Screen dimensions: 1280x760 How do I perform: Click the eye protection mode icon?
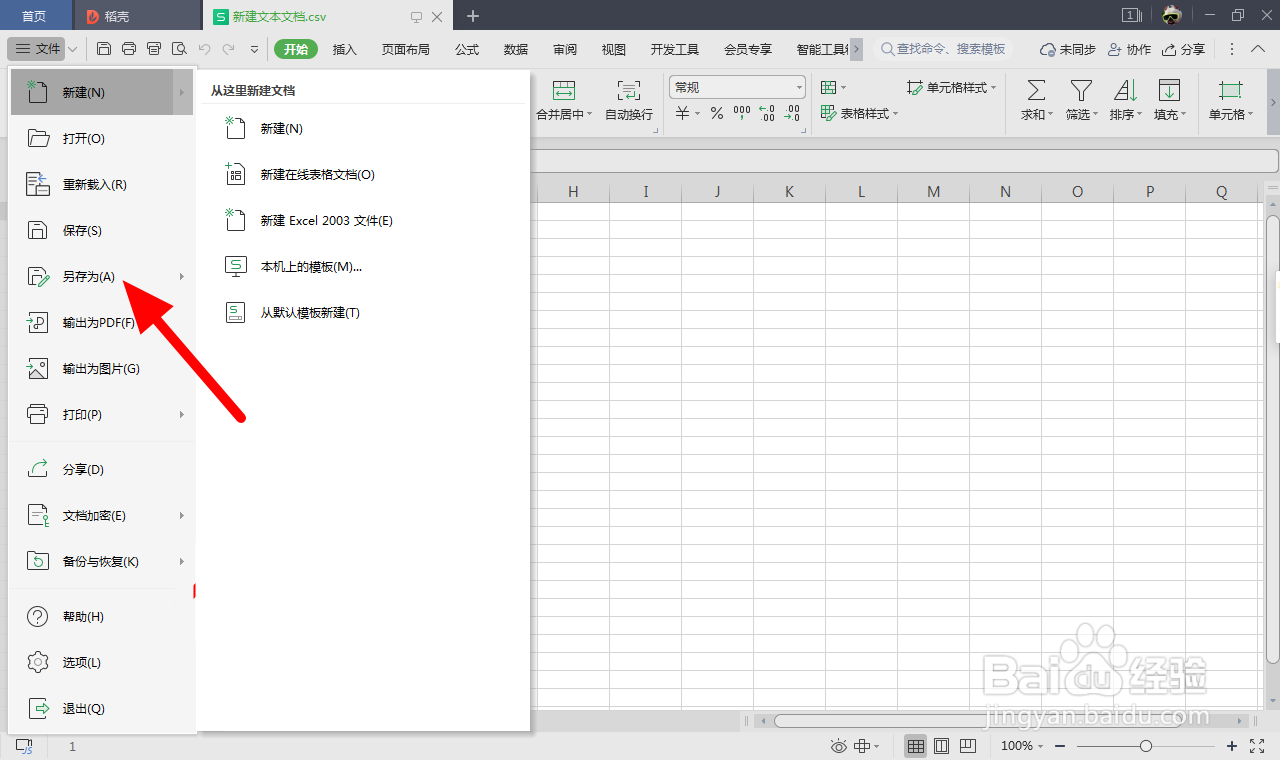point(838,746)
